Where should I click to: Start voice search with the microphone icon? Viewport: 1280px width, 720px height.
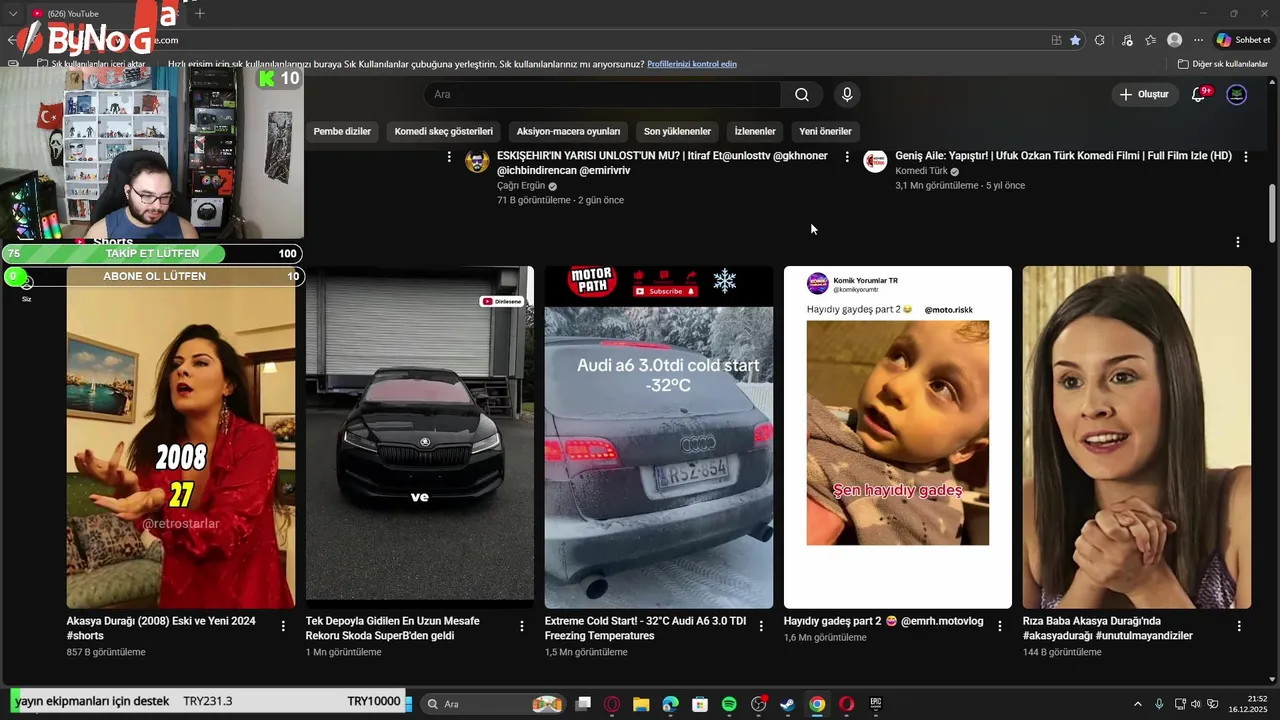[x=847, y=94]
